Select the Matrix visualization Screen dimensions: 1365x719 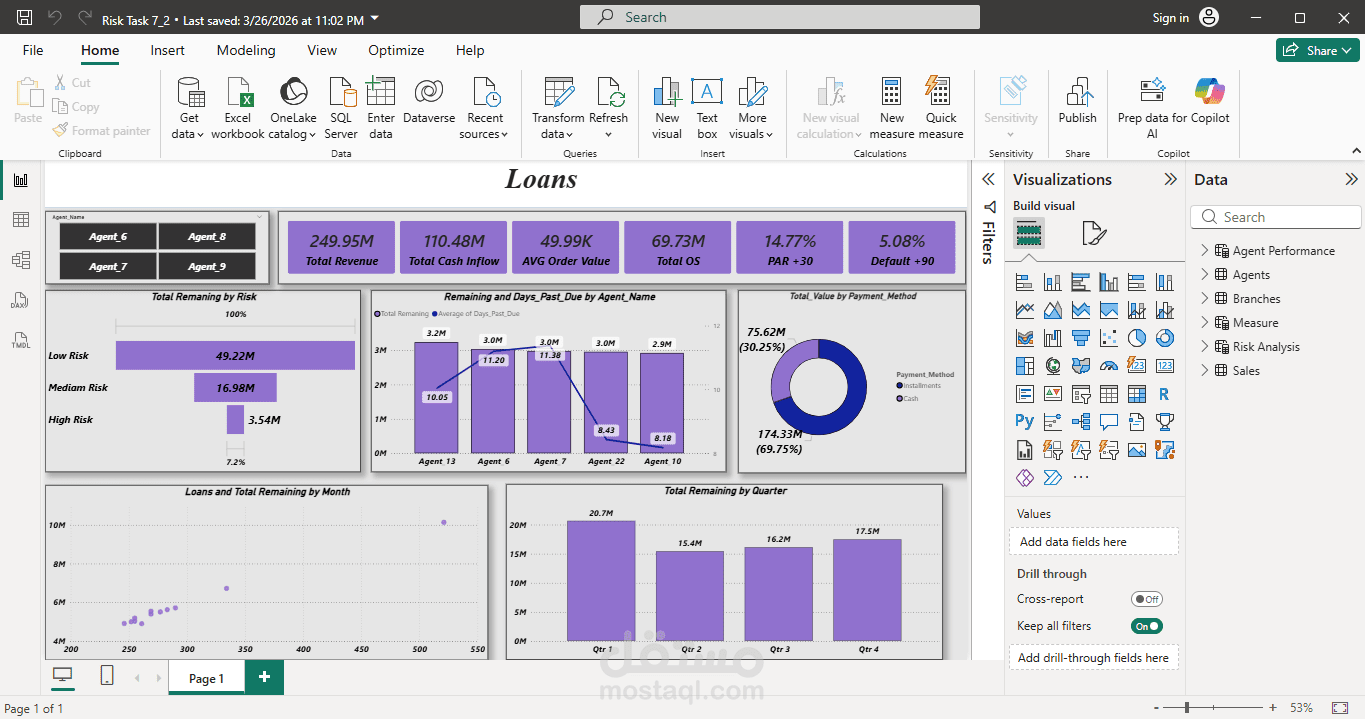pos(1136,394)
